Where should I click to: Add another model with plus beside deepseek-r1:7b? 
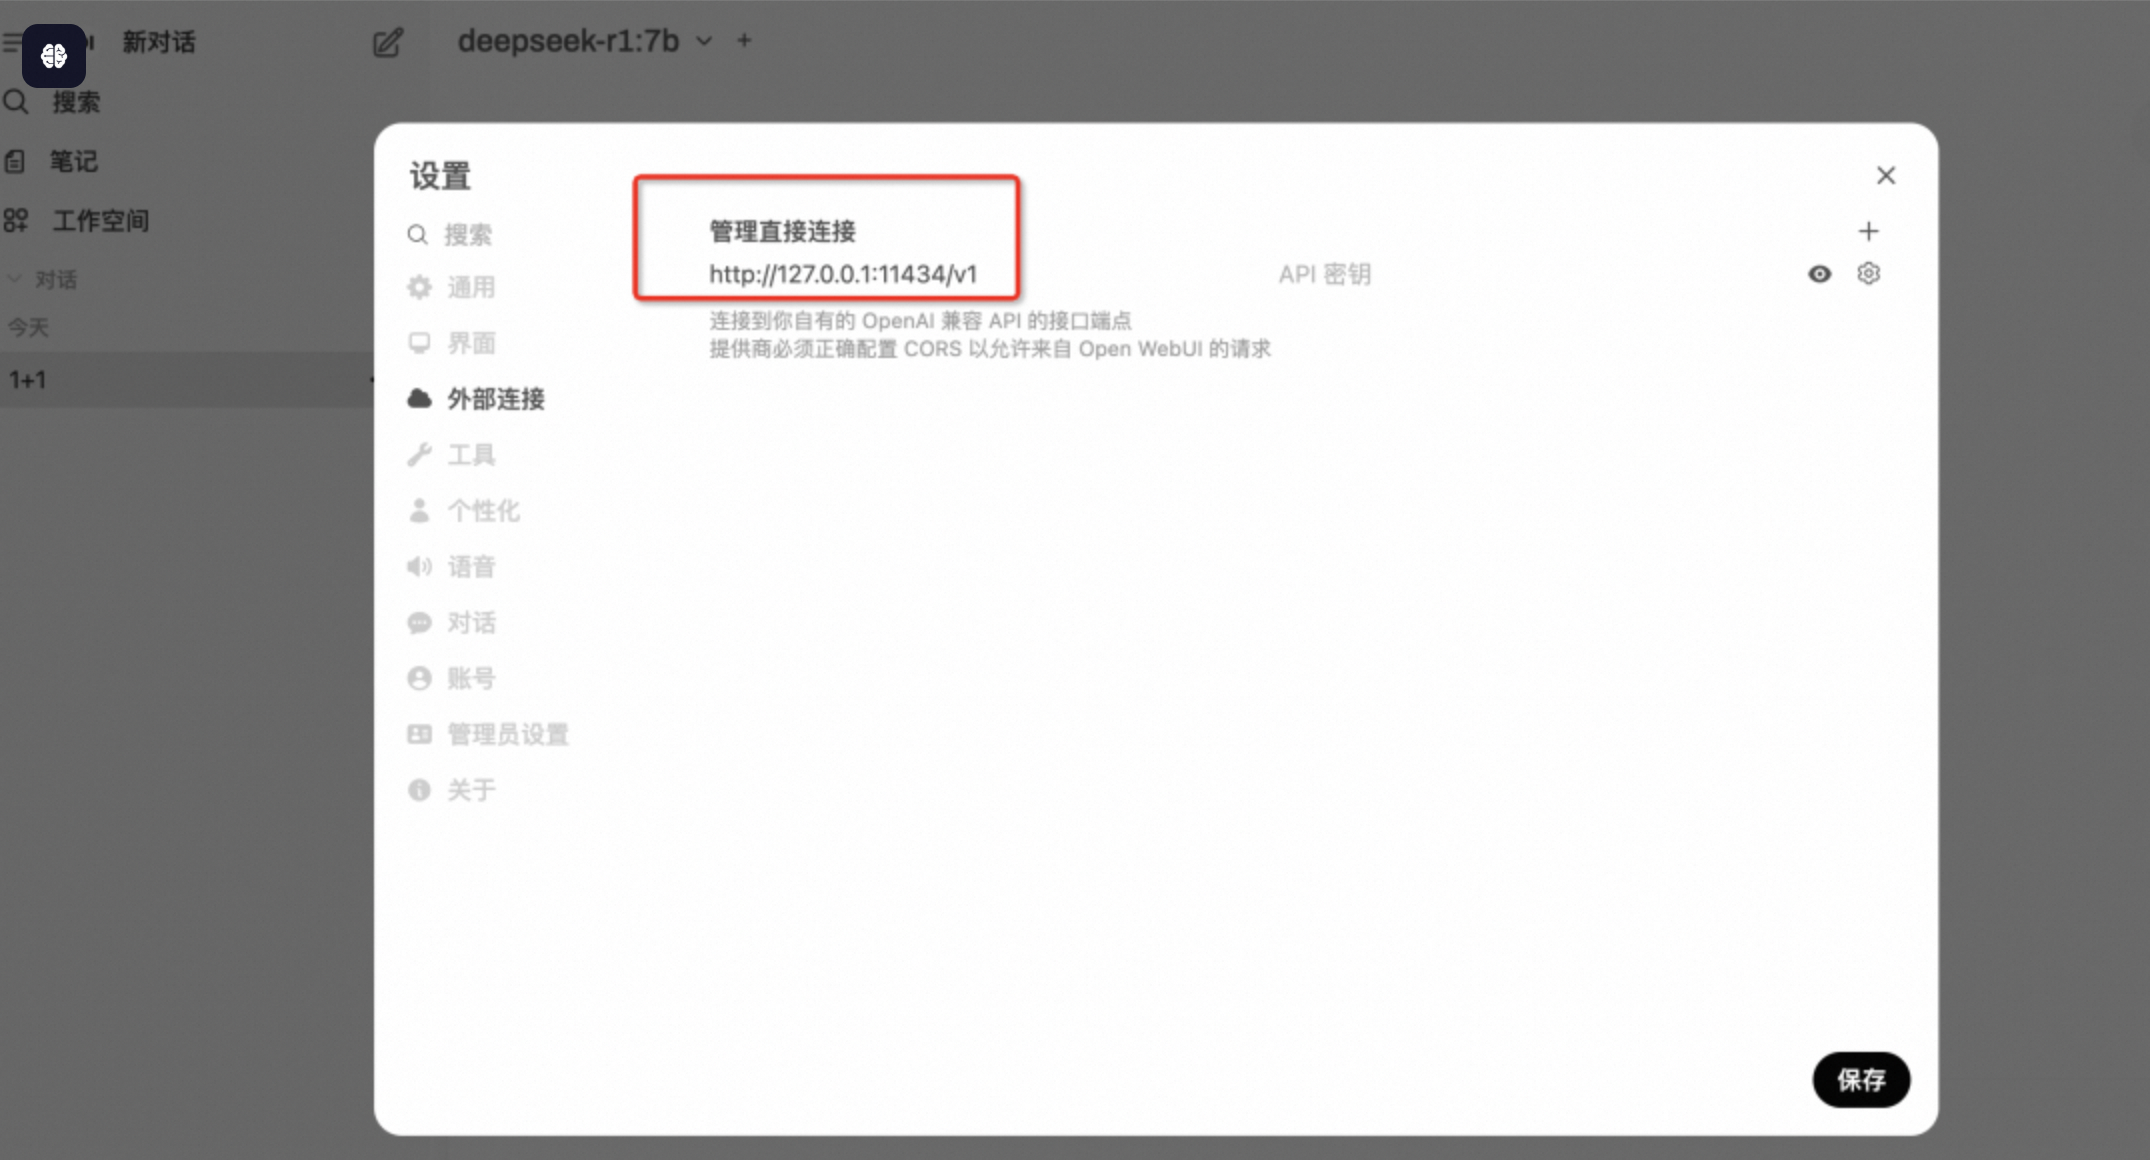pyautogui.click(x=744, y=41)
